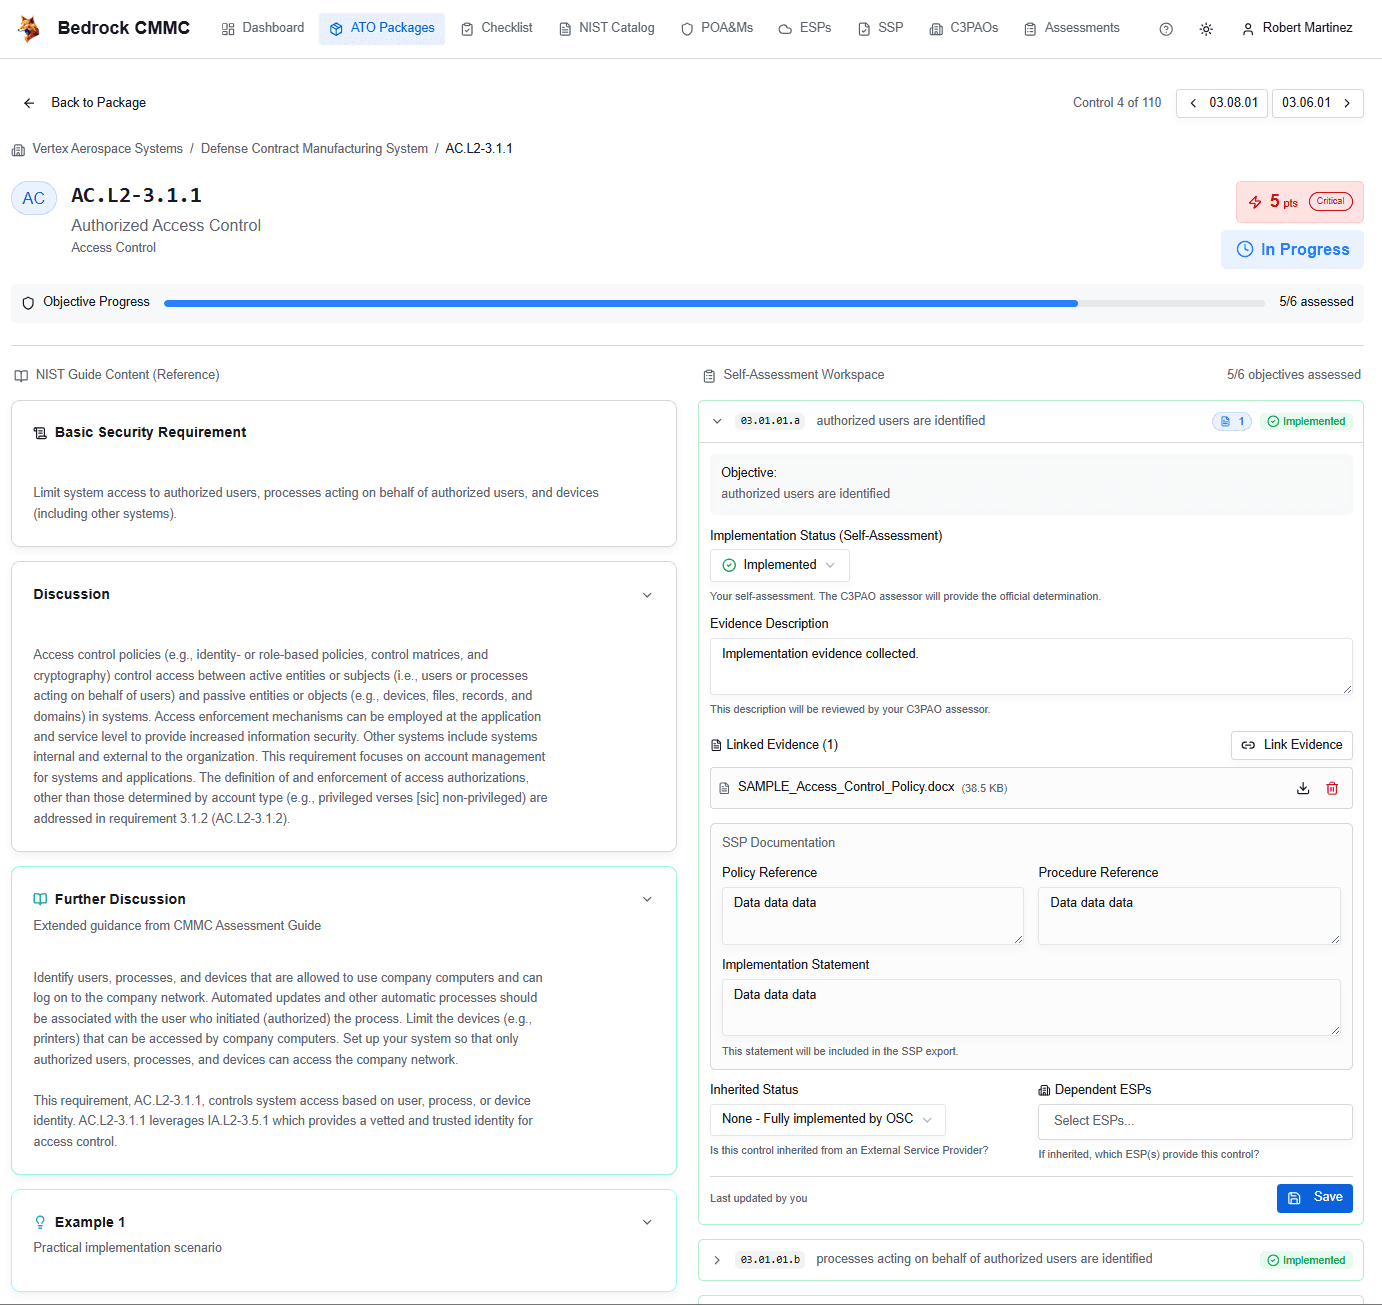Open the help icon in top navigation

(x=1165, y=28)
